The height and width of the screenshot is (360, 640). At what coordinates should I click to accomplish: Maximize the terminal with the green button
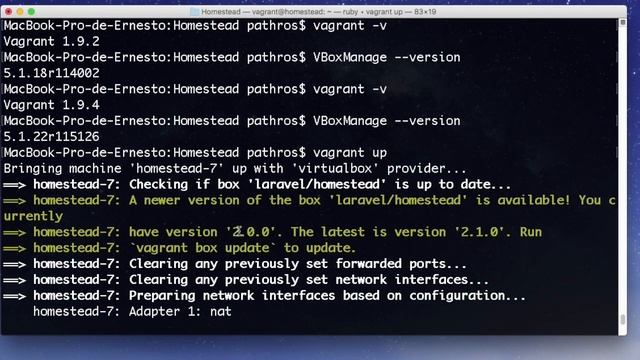tap(31, 12)
